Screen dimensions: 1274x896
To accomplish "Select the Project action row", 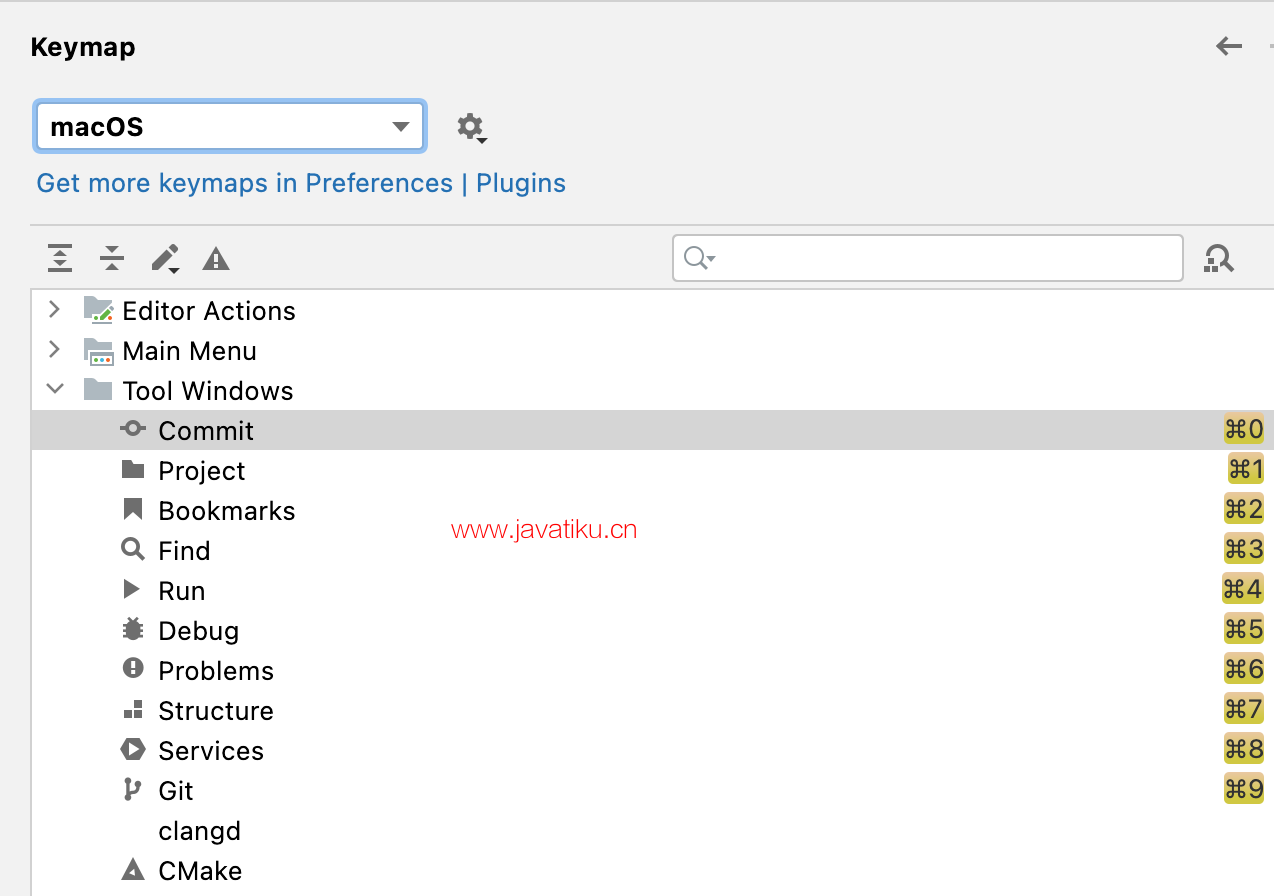I will point(652,470).
